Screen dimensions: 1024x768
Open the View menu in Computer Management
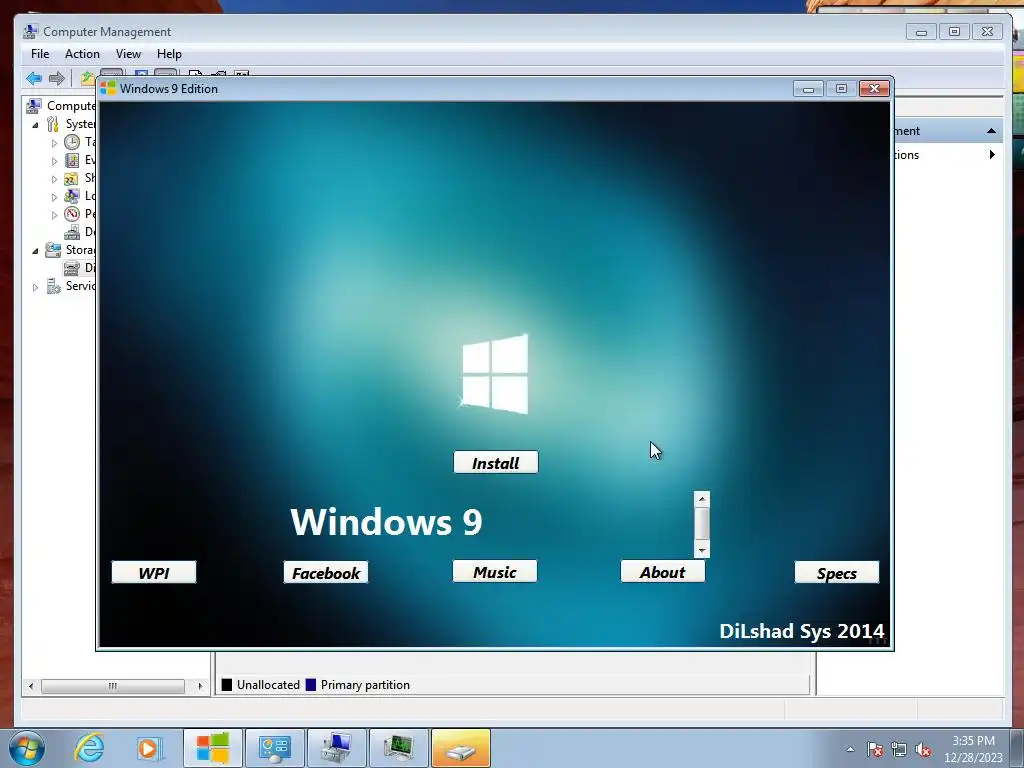point(128,54)
